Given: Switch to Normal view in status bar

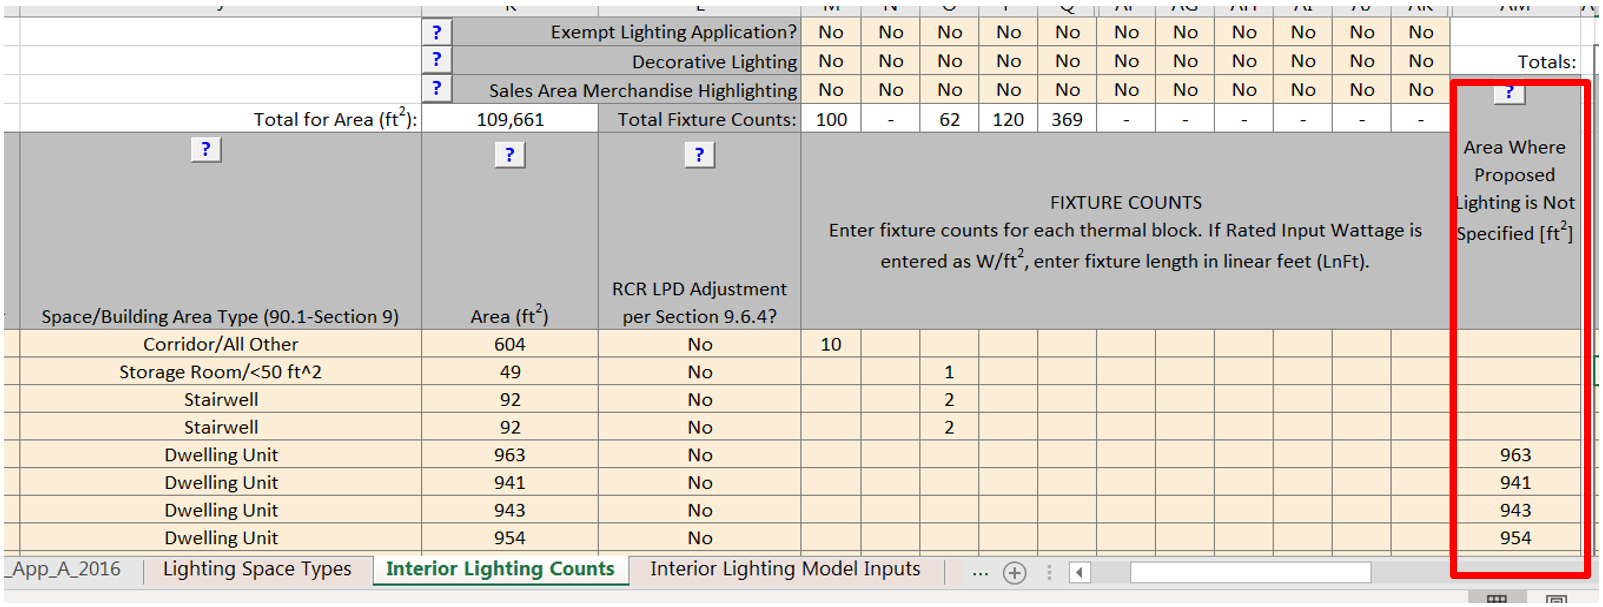Looking at the screenshot, I should click(x=1496, y=600).
